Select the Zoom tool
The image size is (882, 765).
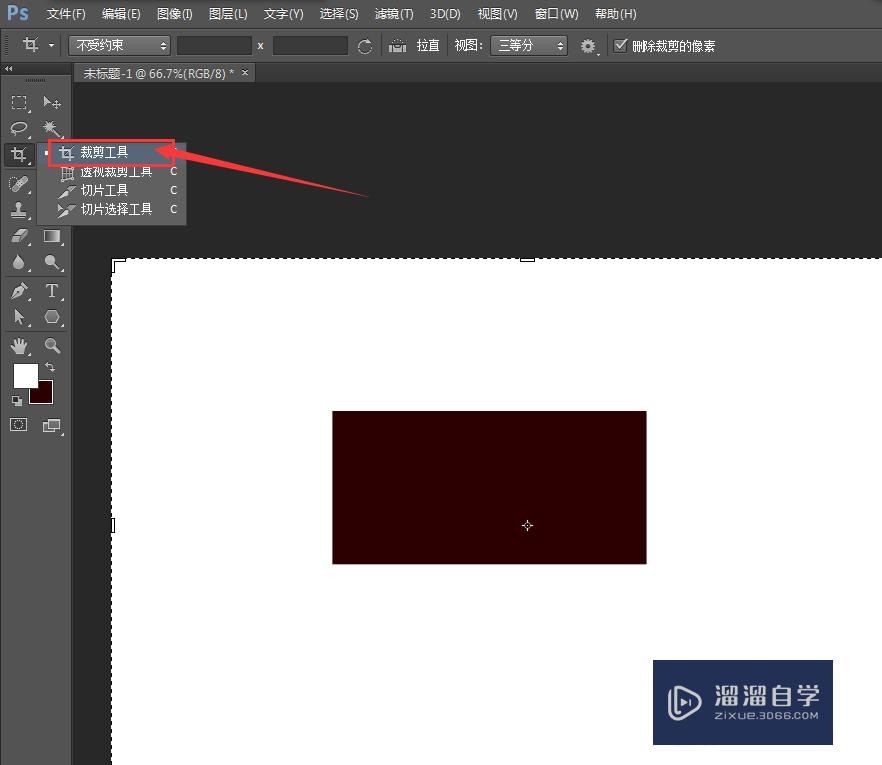click(x=52, y=345)
